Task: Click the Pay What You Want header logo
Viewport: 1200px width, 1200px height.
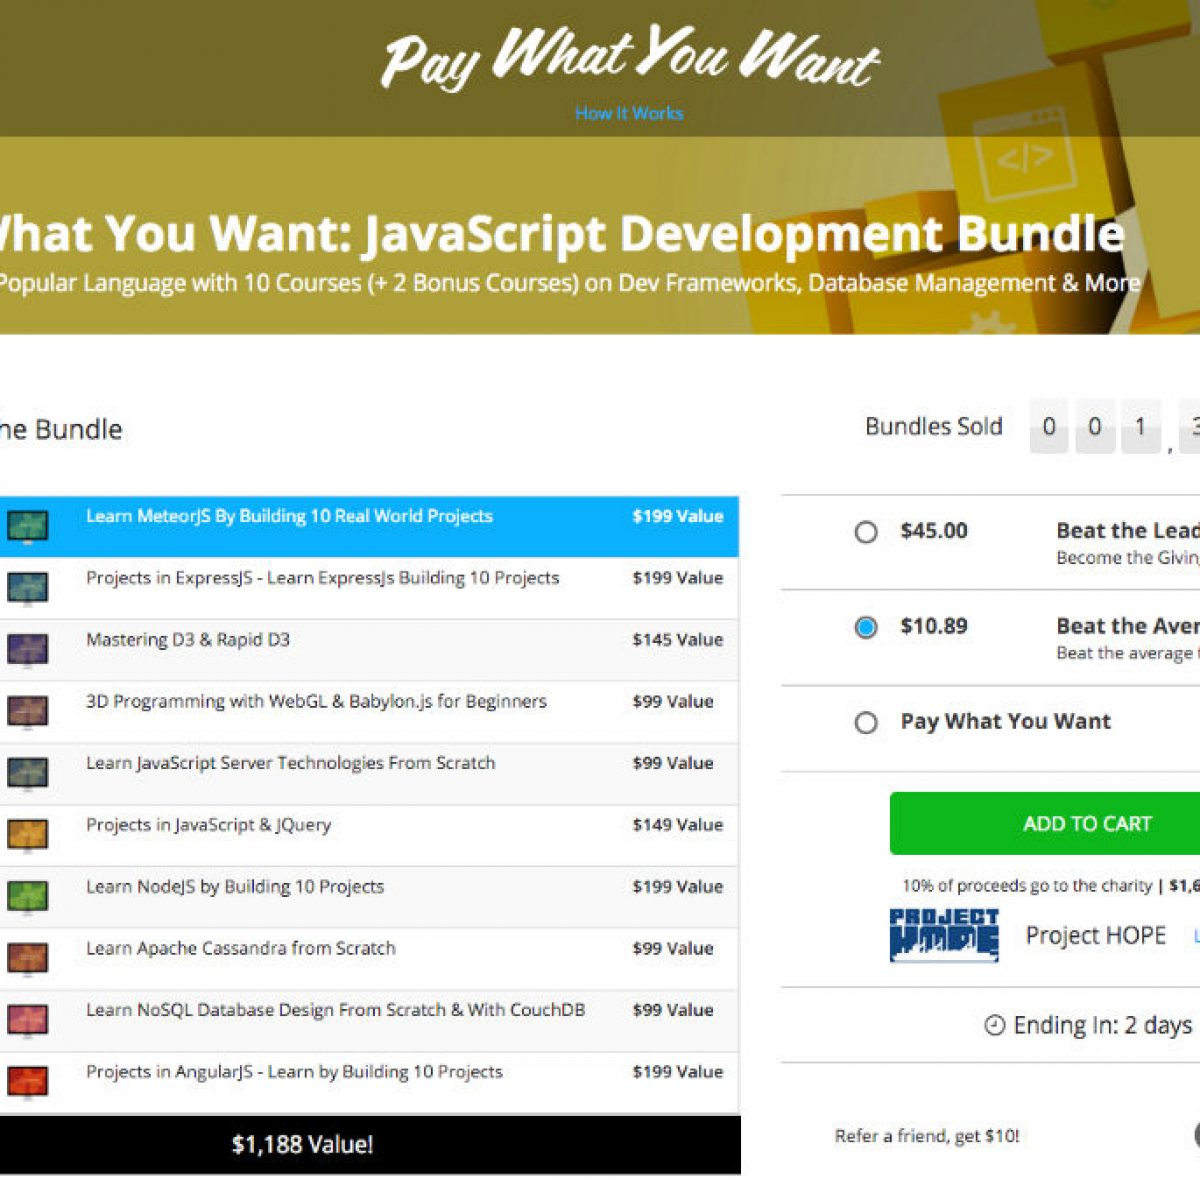Action: (629, 58)
